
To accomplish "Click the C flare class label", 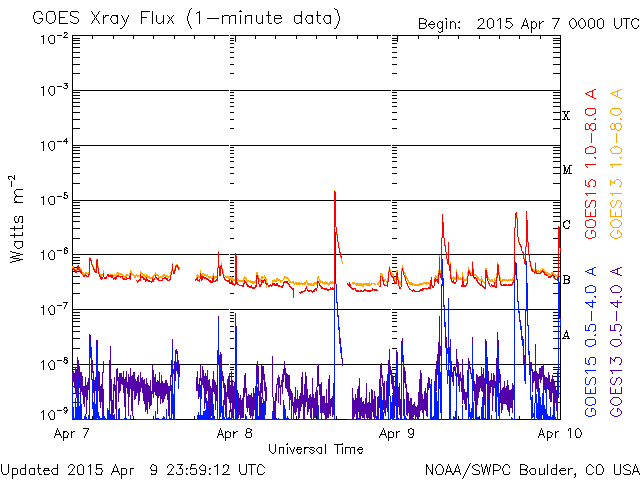I will (566, 225).
